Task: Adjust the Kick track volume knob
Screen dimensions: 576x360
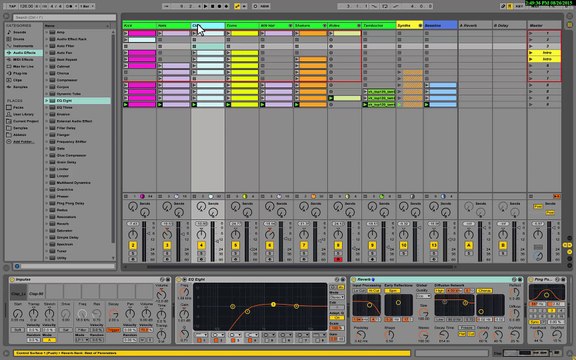Action: point(133,234)
